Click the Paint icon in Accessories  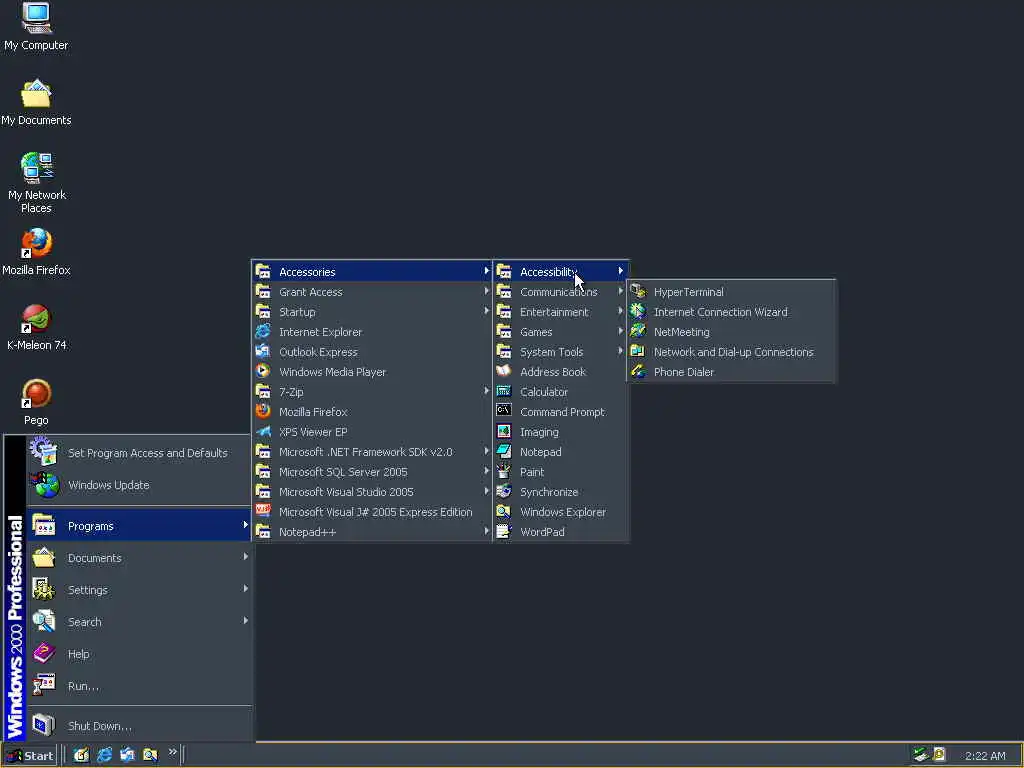click(x=504, y=471)
